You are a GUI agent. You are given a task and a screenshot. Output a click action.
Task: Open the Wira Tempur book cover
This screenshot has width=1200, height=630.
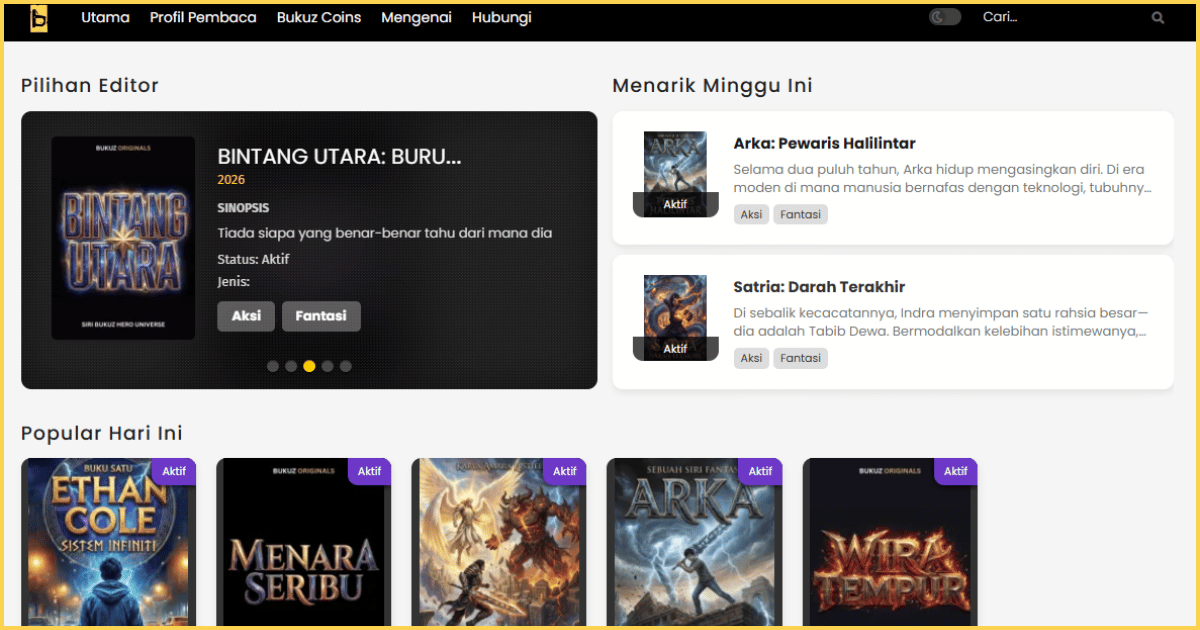click(x=890, y=543)
